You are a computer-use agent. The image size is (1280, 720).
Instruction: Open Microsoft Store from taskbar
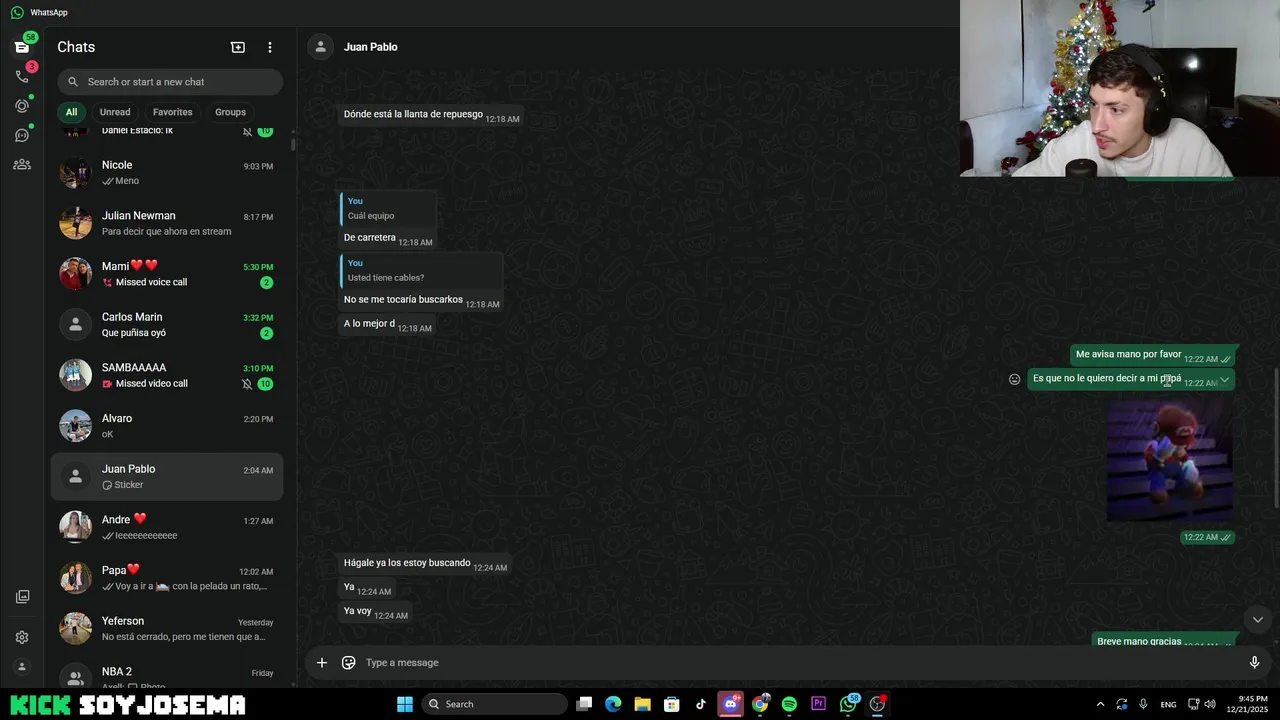672,704
